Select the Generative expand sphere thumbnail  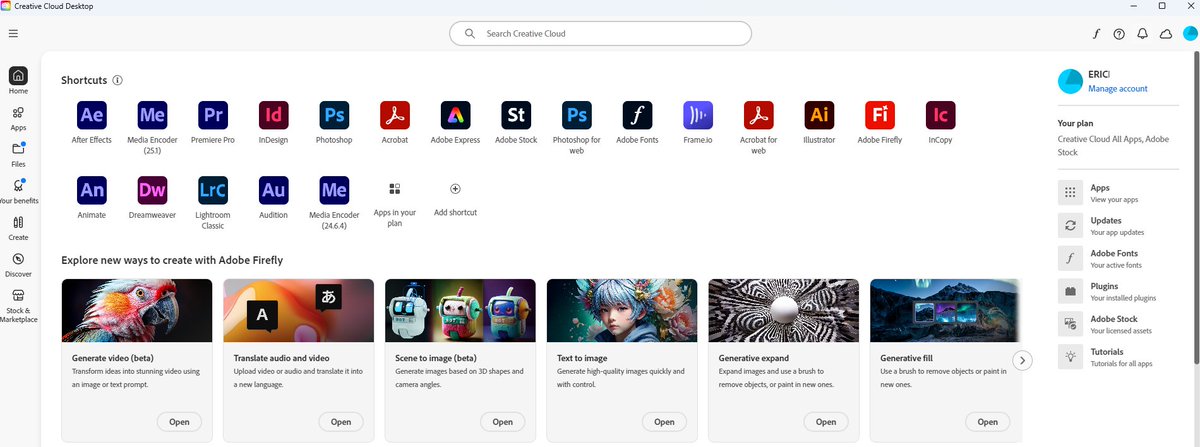784,311
